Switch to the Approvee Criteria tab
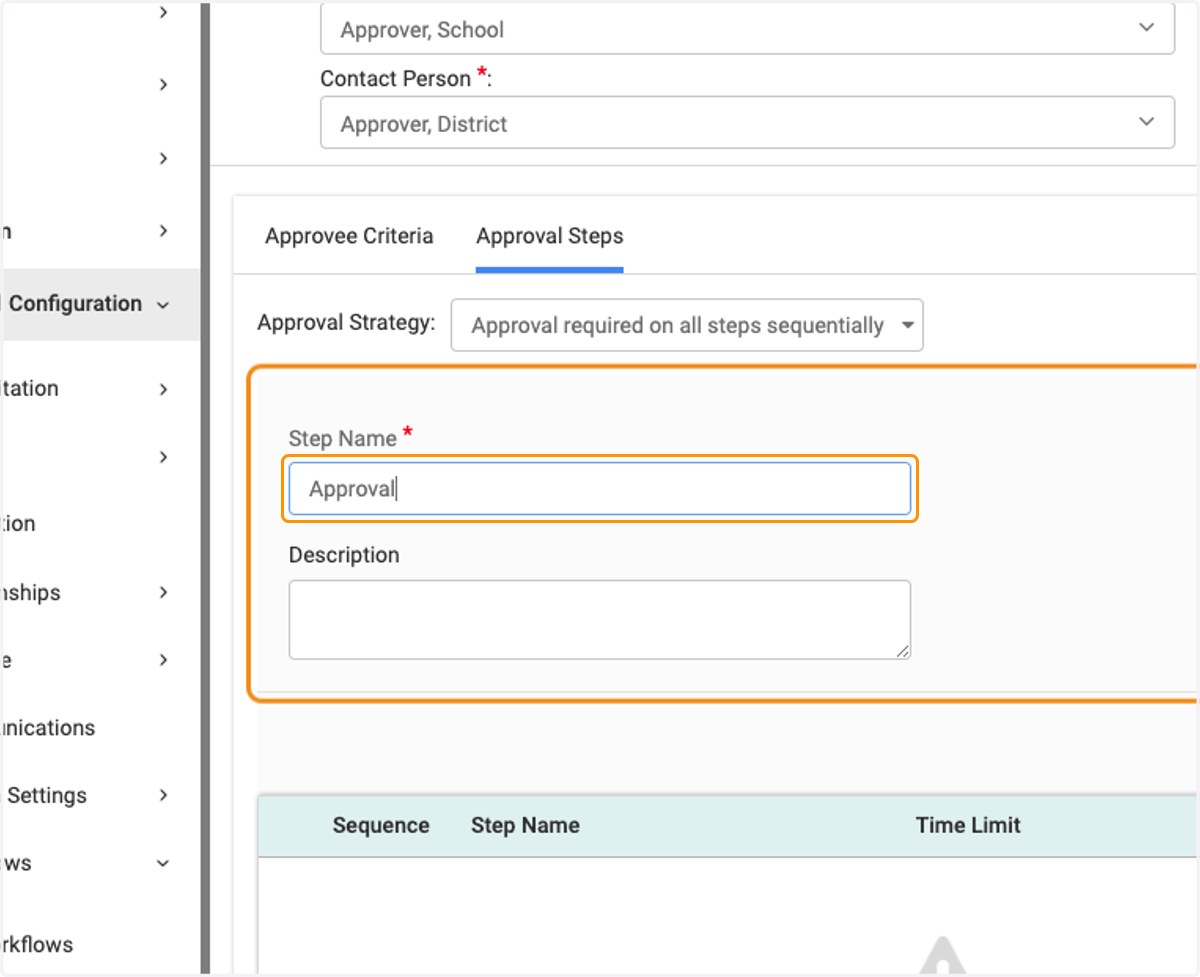This screenshot has height=977, width=1200. pos(349,236)
